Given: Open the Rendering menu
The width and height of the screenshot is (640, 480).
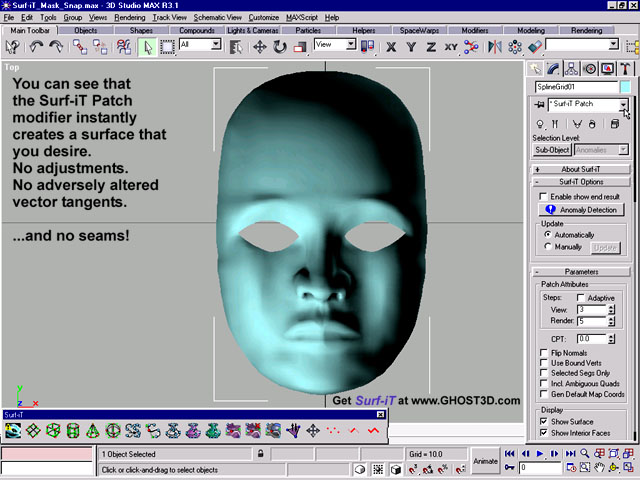Looking at the screenshot, I should click(130, 18).
